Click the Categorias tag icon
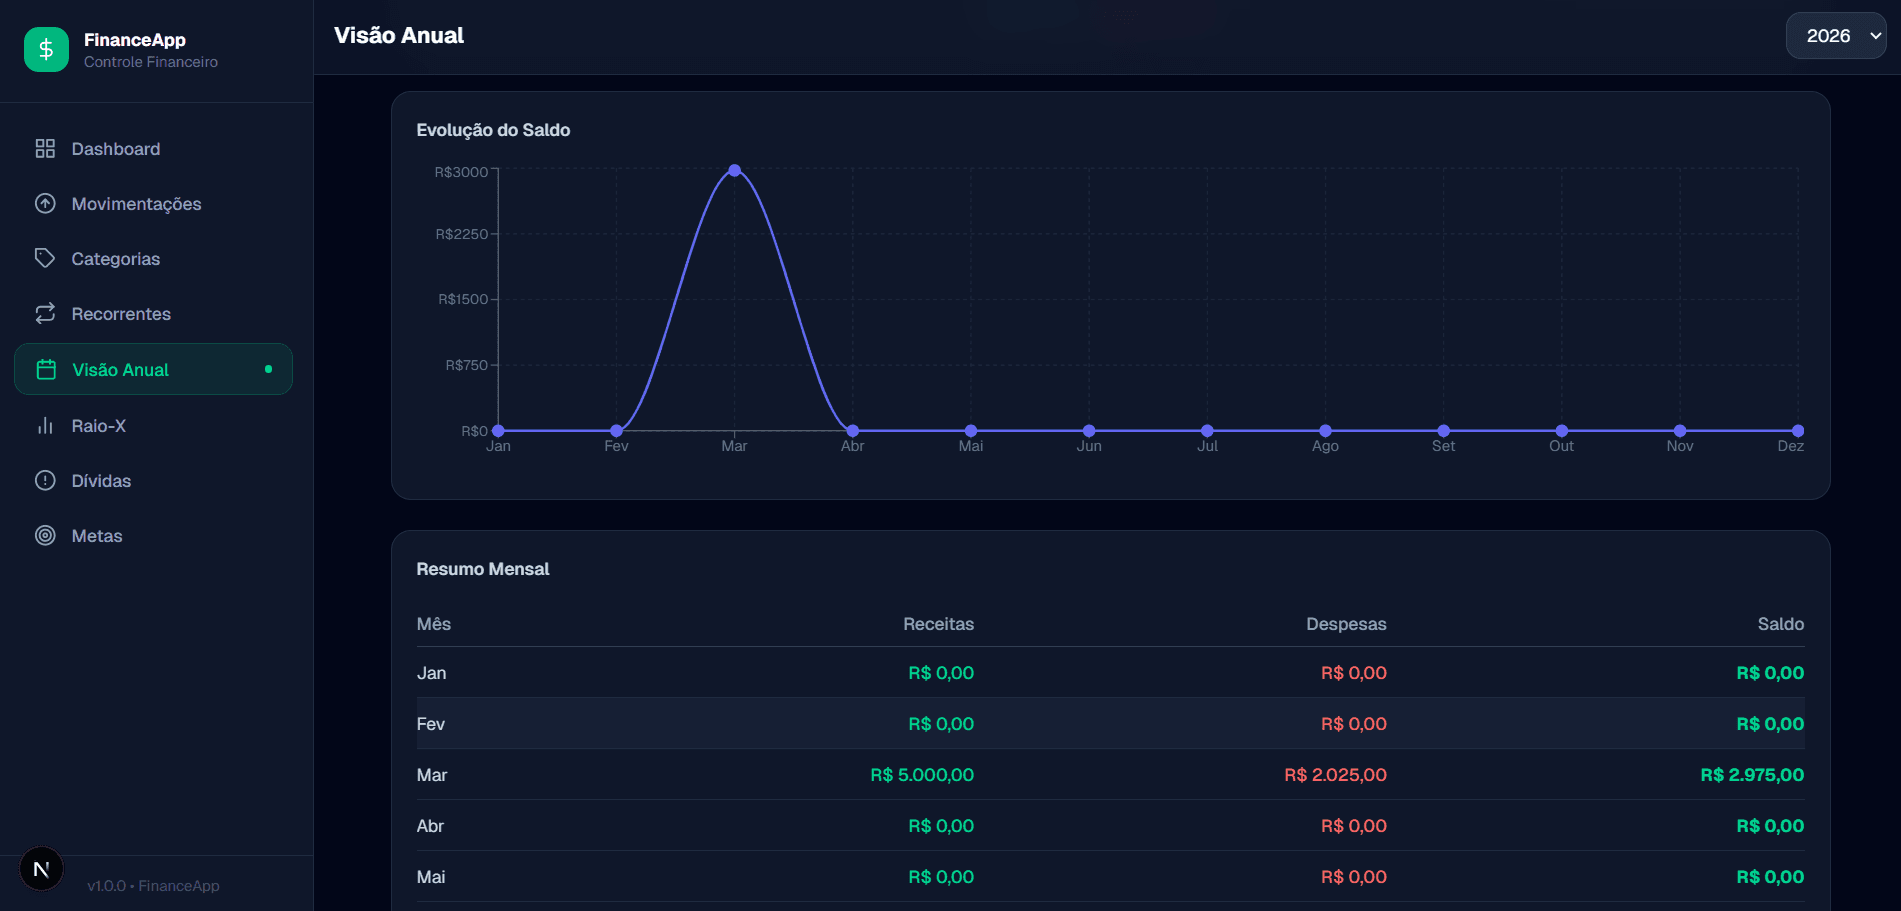1901x911 pixels. [x=45, y=259]
